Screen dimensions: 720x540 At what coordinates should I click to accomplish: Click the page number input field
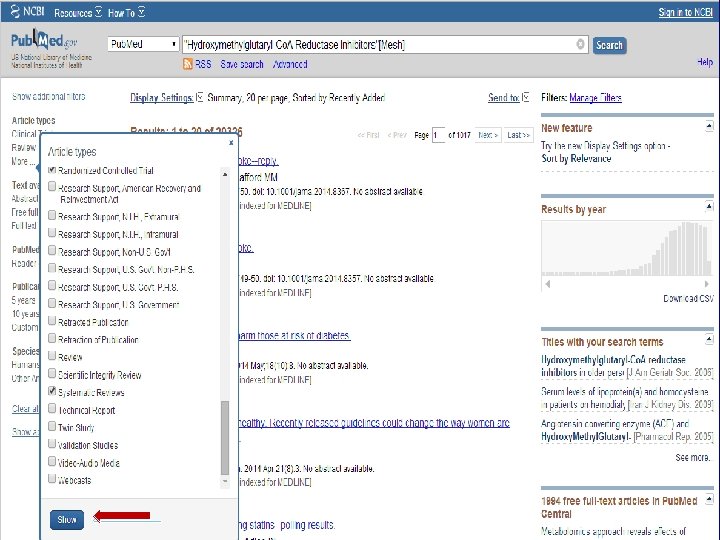coord(439,135)
